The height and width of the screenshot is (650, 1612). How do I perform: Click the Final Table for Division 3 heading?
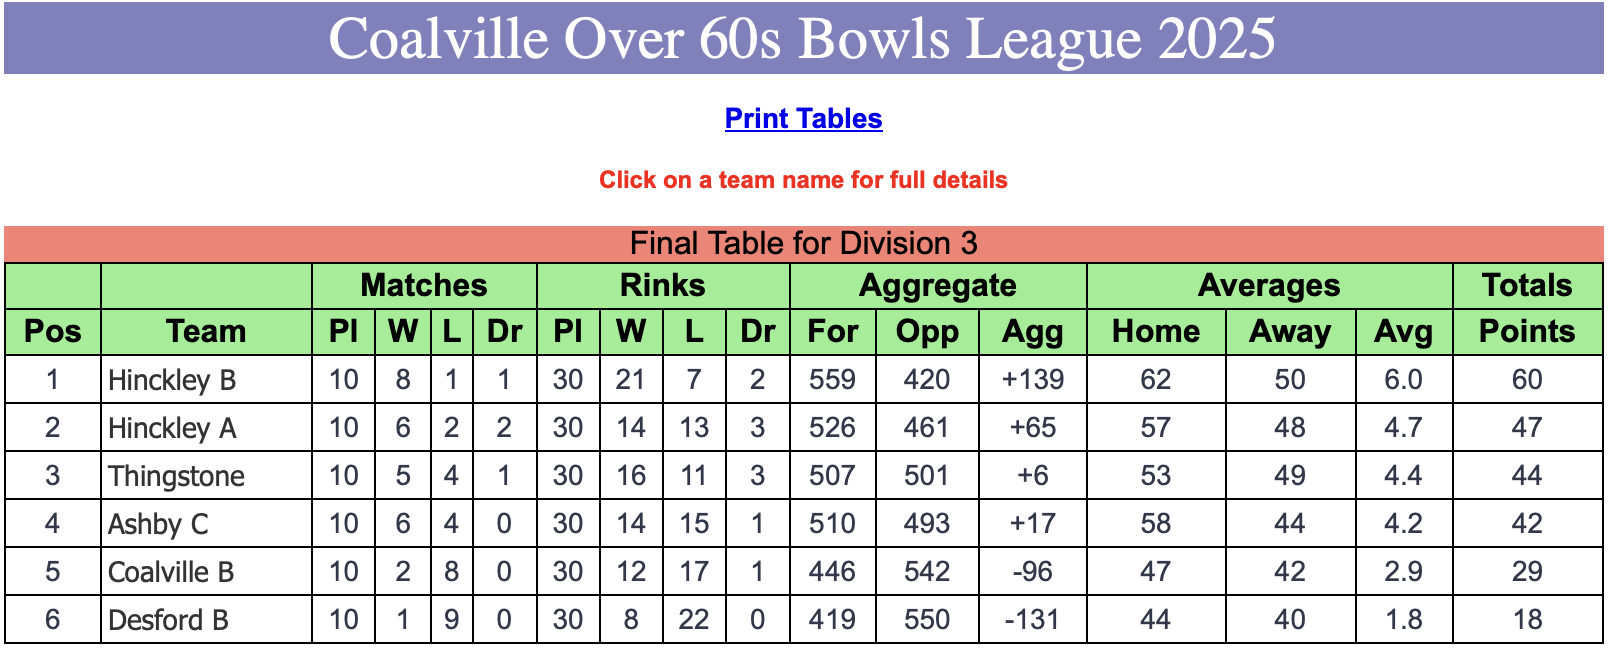pos(804,243)
